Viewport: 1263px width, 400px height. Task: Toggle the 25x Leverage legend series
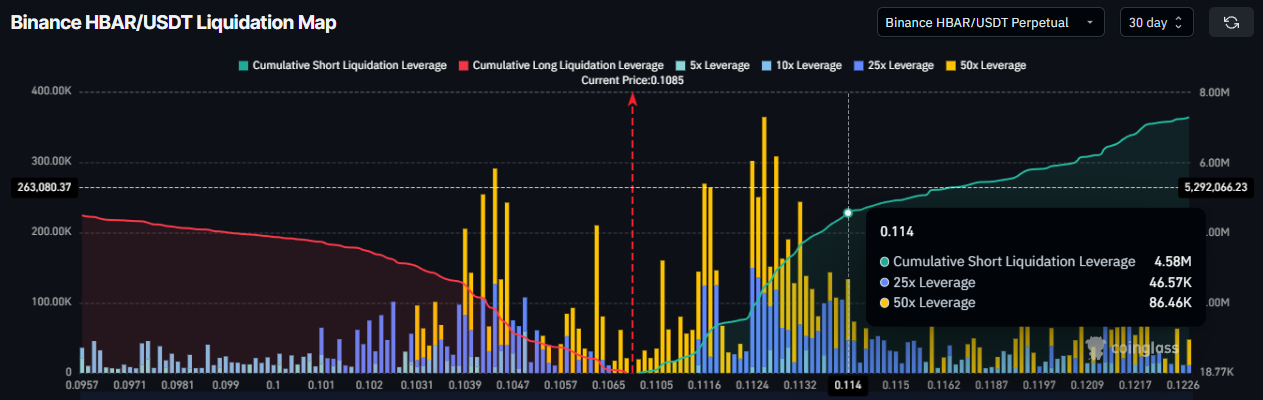[896, 65]
